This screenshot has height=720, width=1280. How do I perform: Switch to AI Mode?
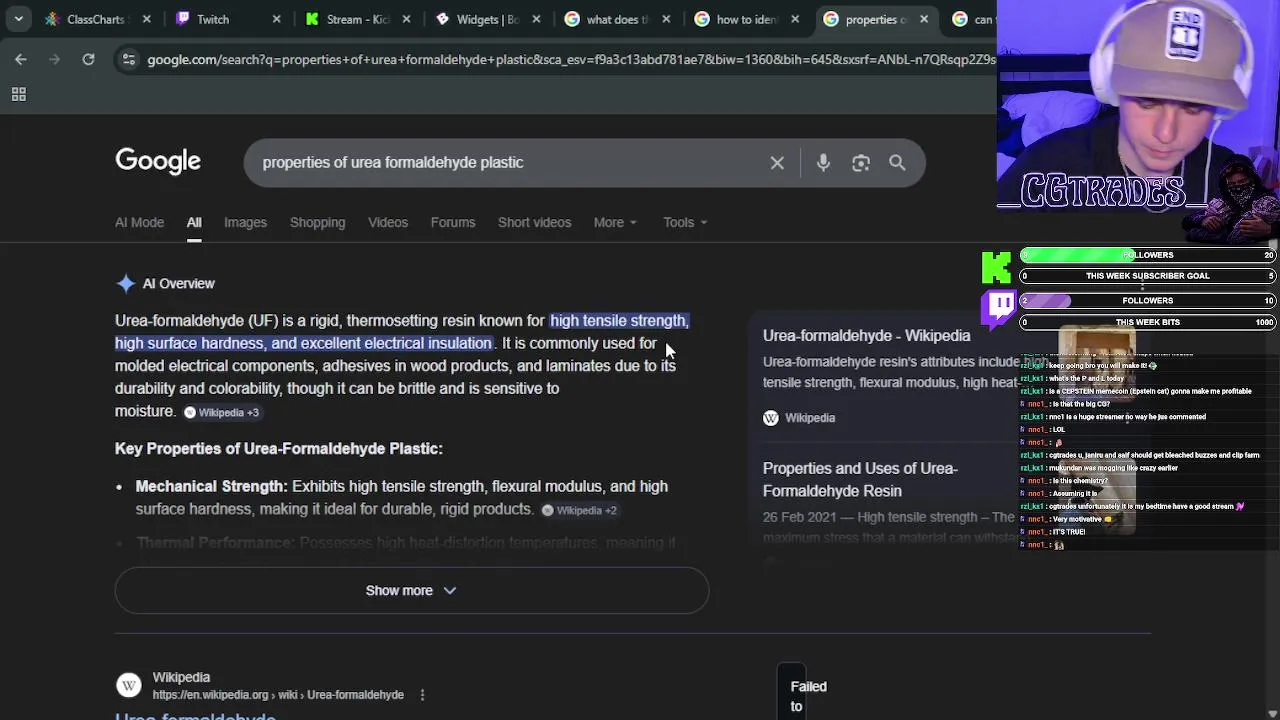point(139,222)
